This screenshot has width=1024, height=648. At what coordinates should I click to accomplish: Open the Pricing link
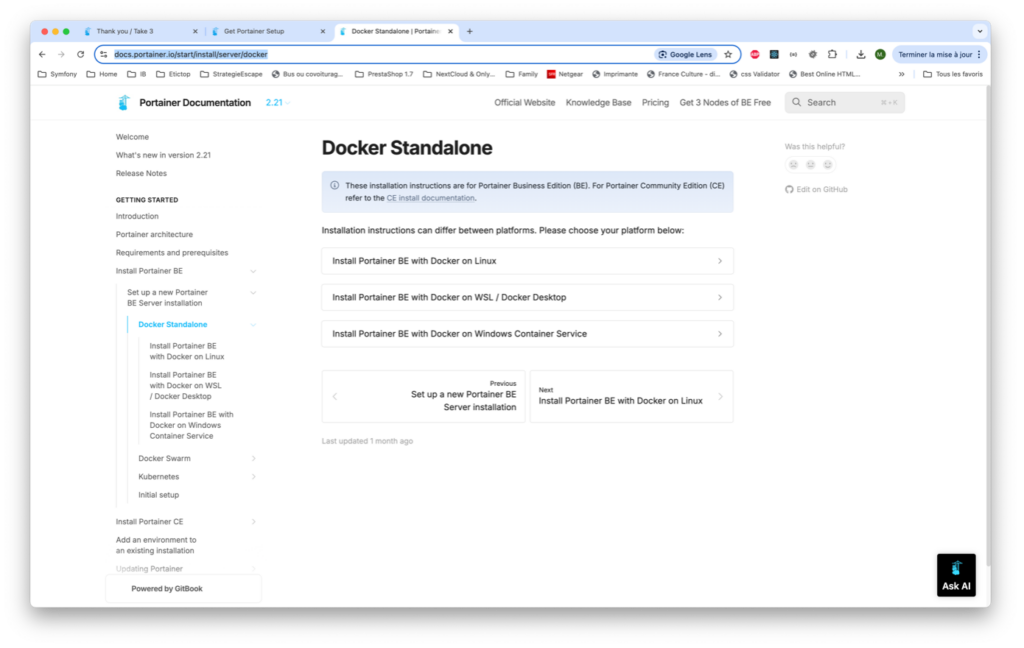[655, 103]
